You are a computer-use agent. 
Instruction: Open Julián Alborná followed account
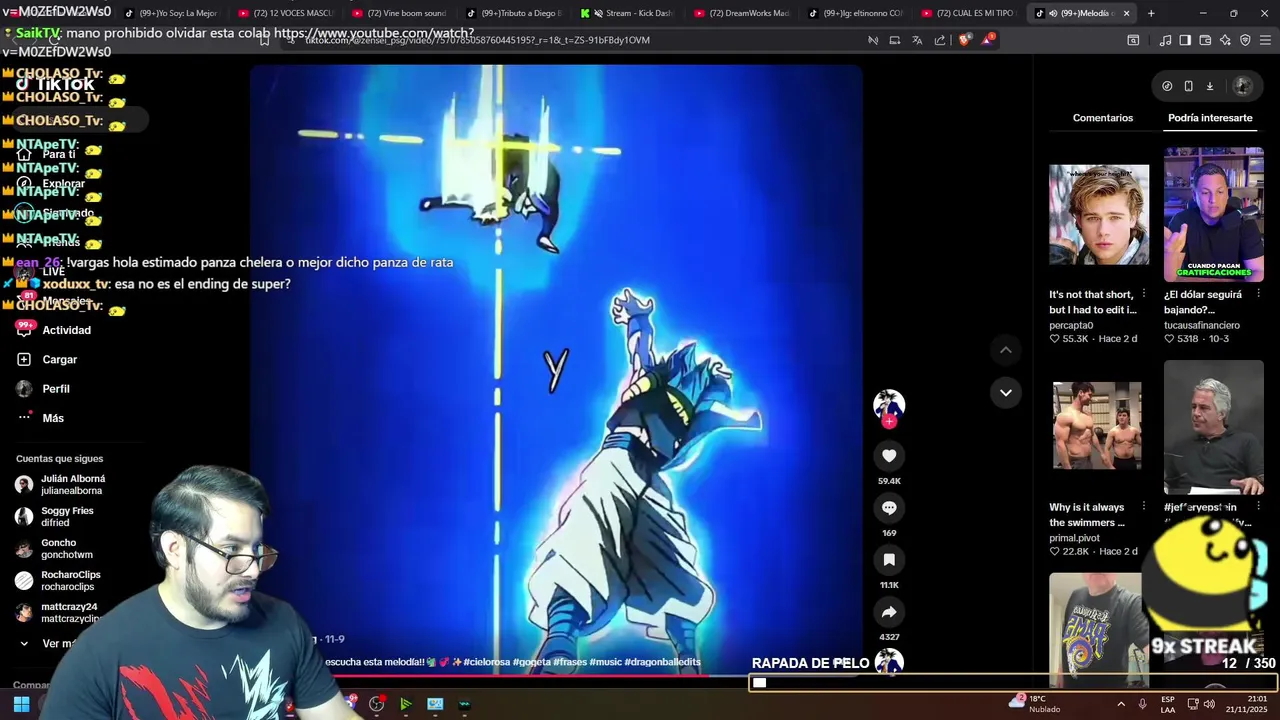click(72, 485)
